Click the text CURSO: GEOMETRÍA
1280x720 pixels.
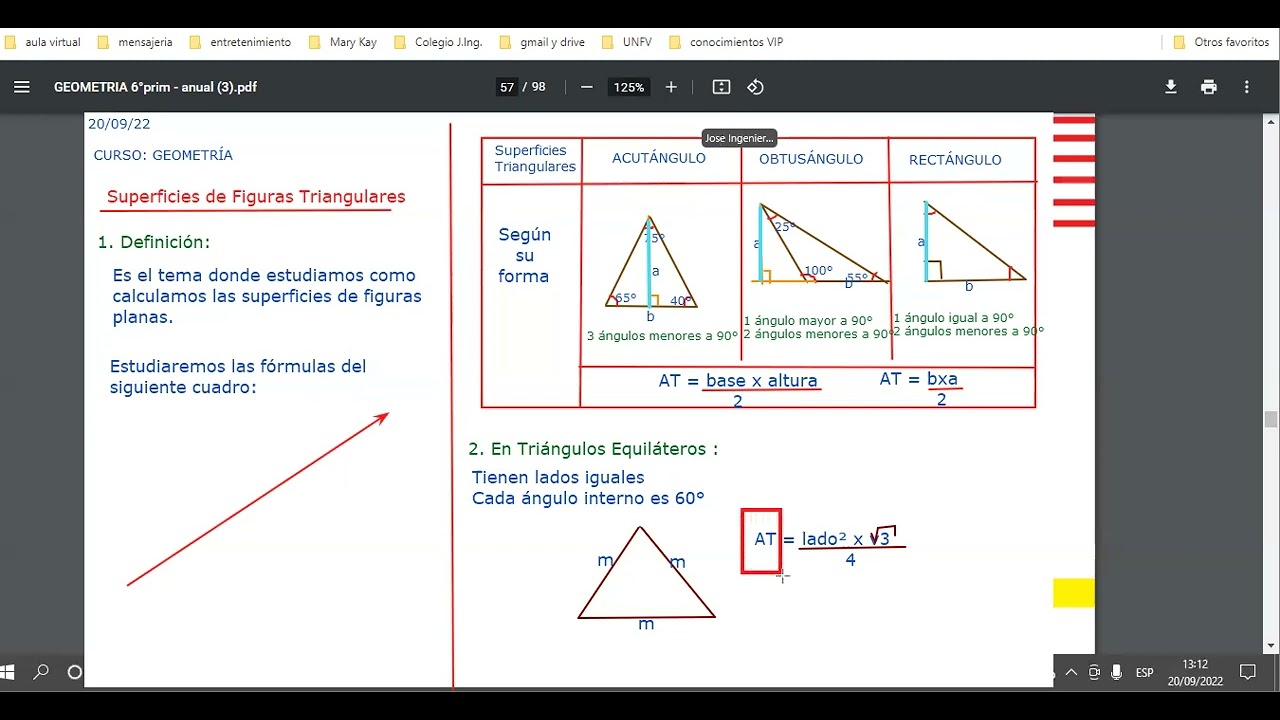click(163, 155)
